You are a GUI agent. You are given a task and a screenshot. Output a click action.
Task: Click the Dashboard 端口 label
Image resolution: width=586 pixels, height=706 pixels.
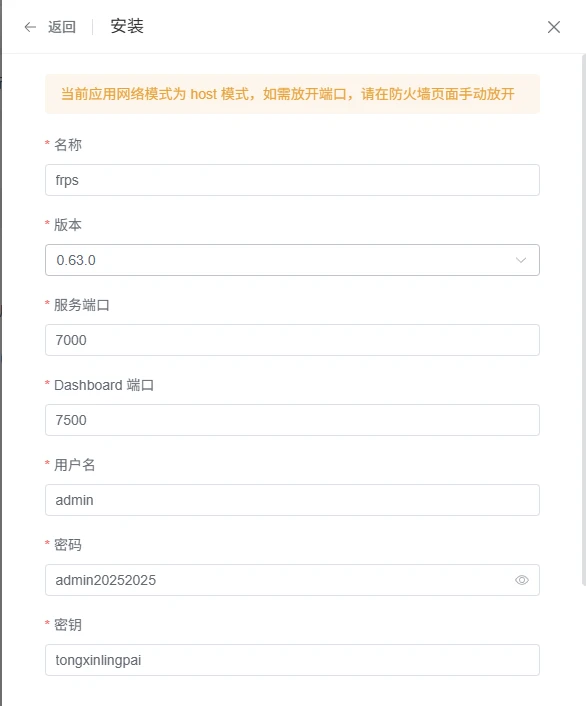[104, 385]
